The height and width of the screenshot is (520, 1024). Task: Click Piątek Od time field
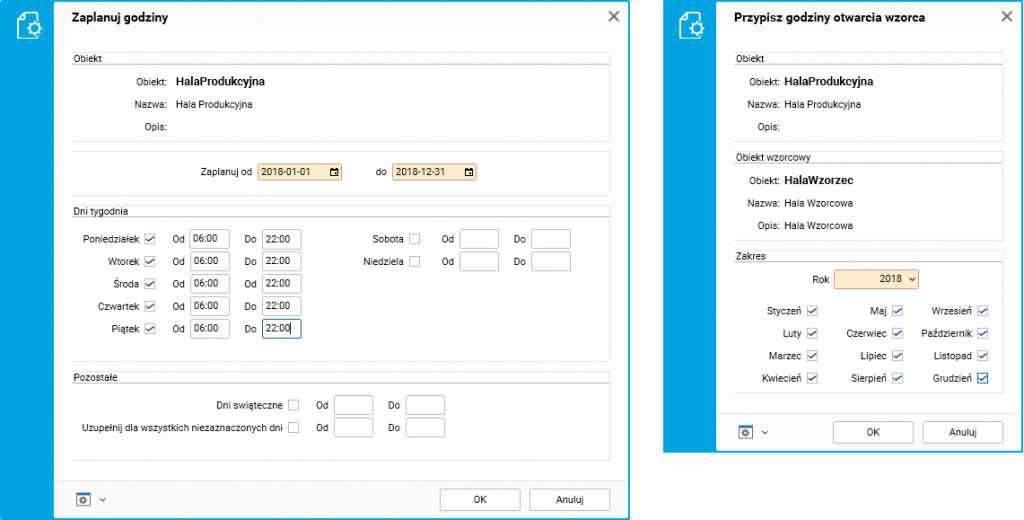(x=210, y=329)
